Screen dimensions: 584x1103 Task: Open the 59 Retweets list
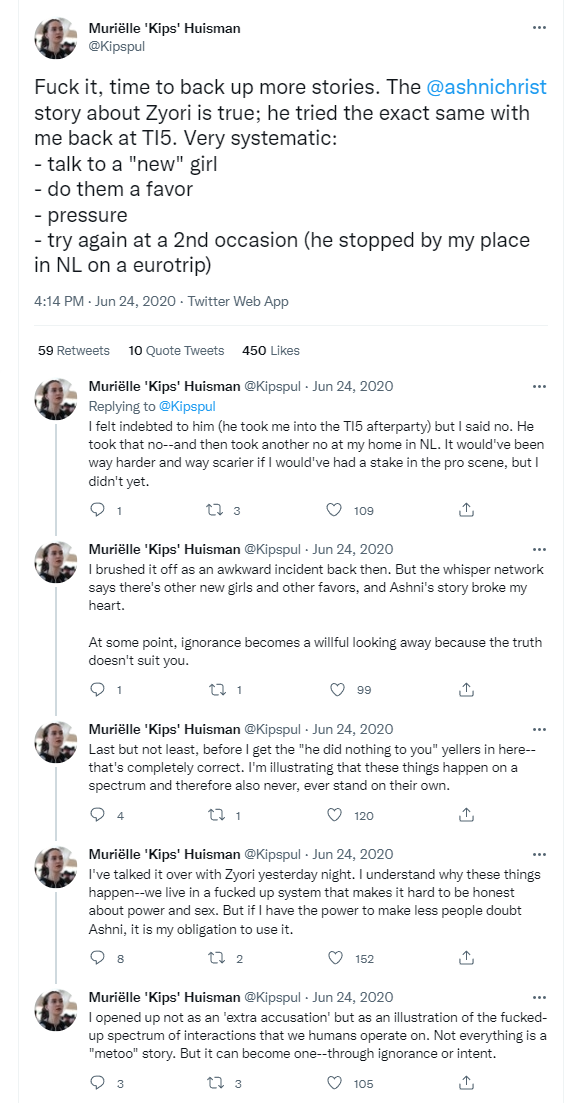pyautogui.click(x=74, y=350)
